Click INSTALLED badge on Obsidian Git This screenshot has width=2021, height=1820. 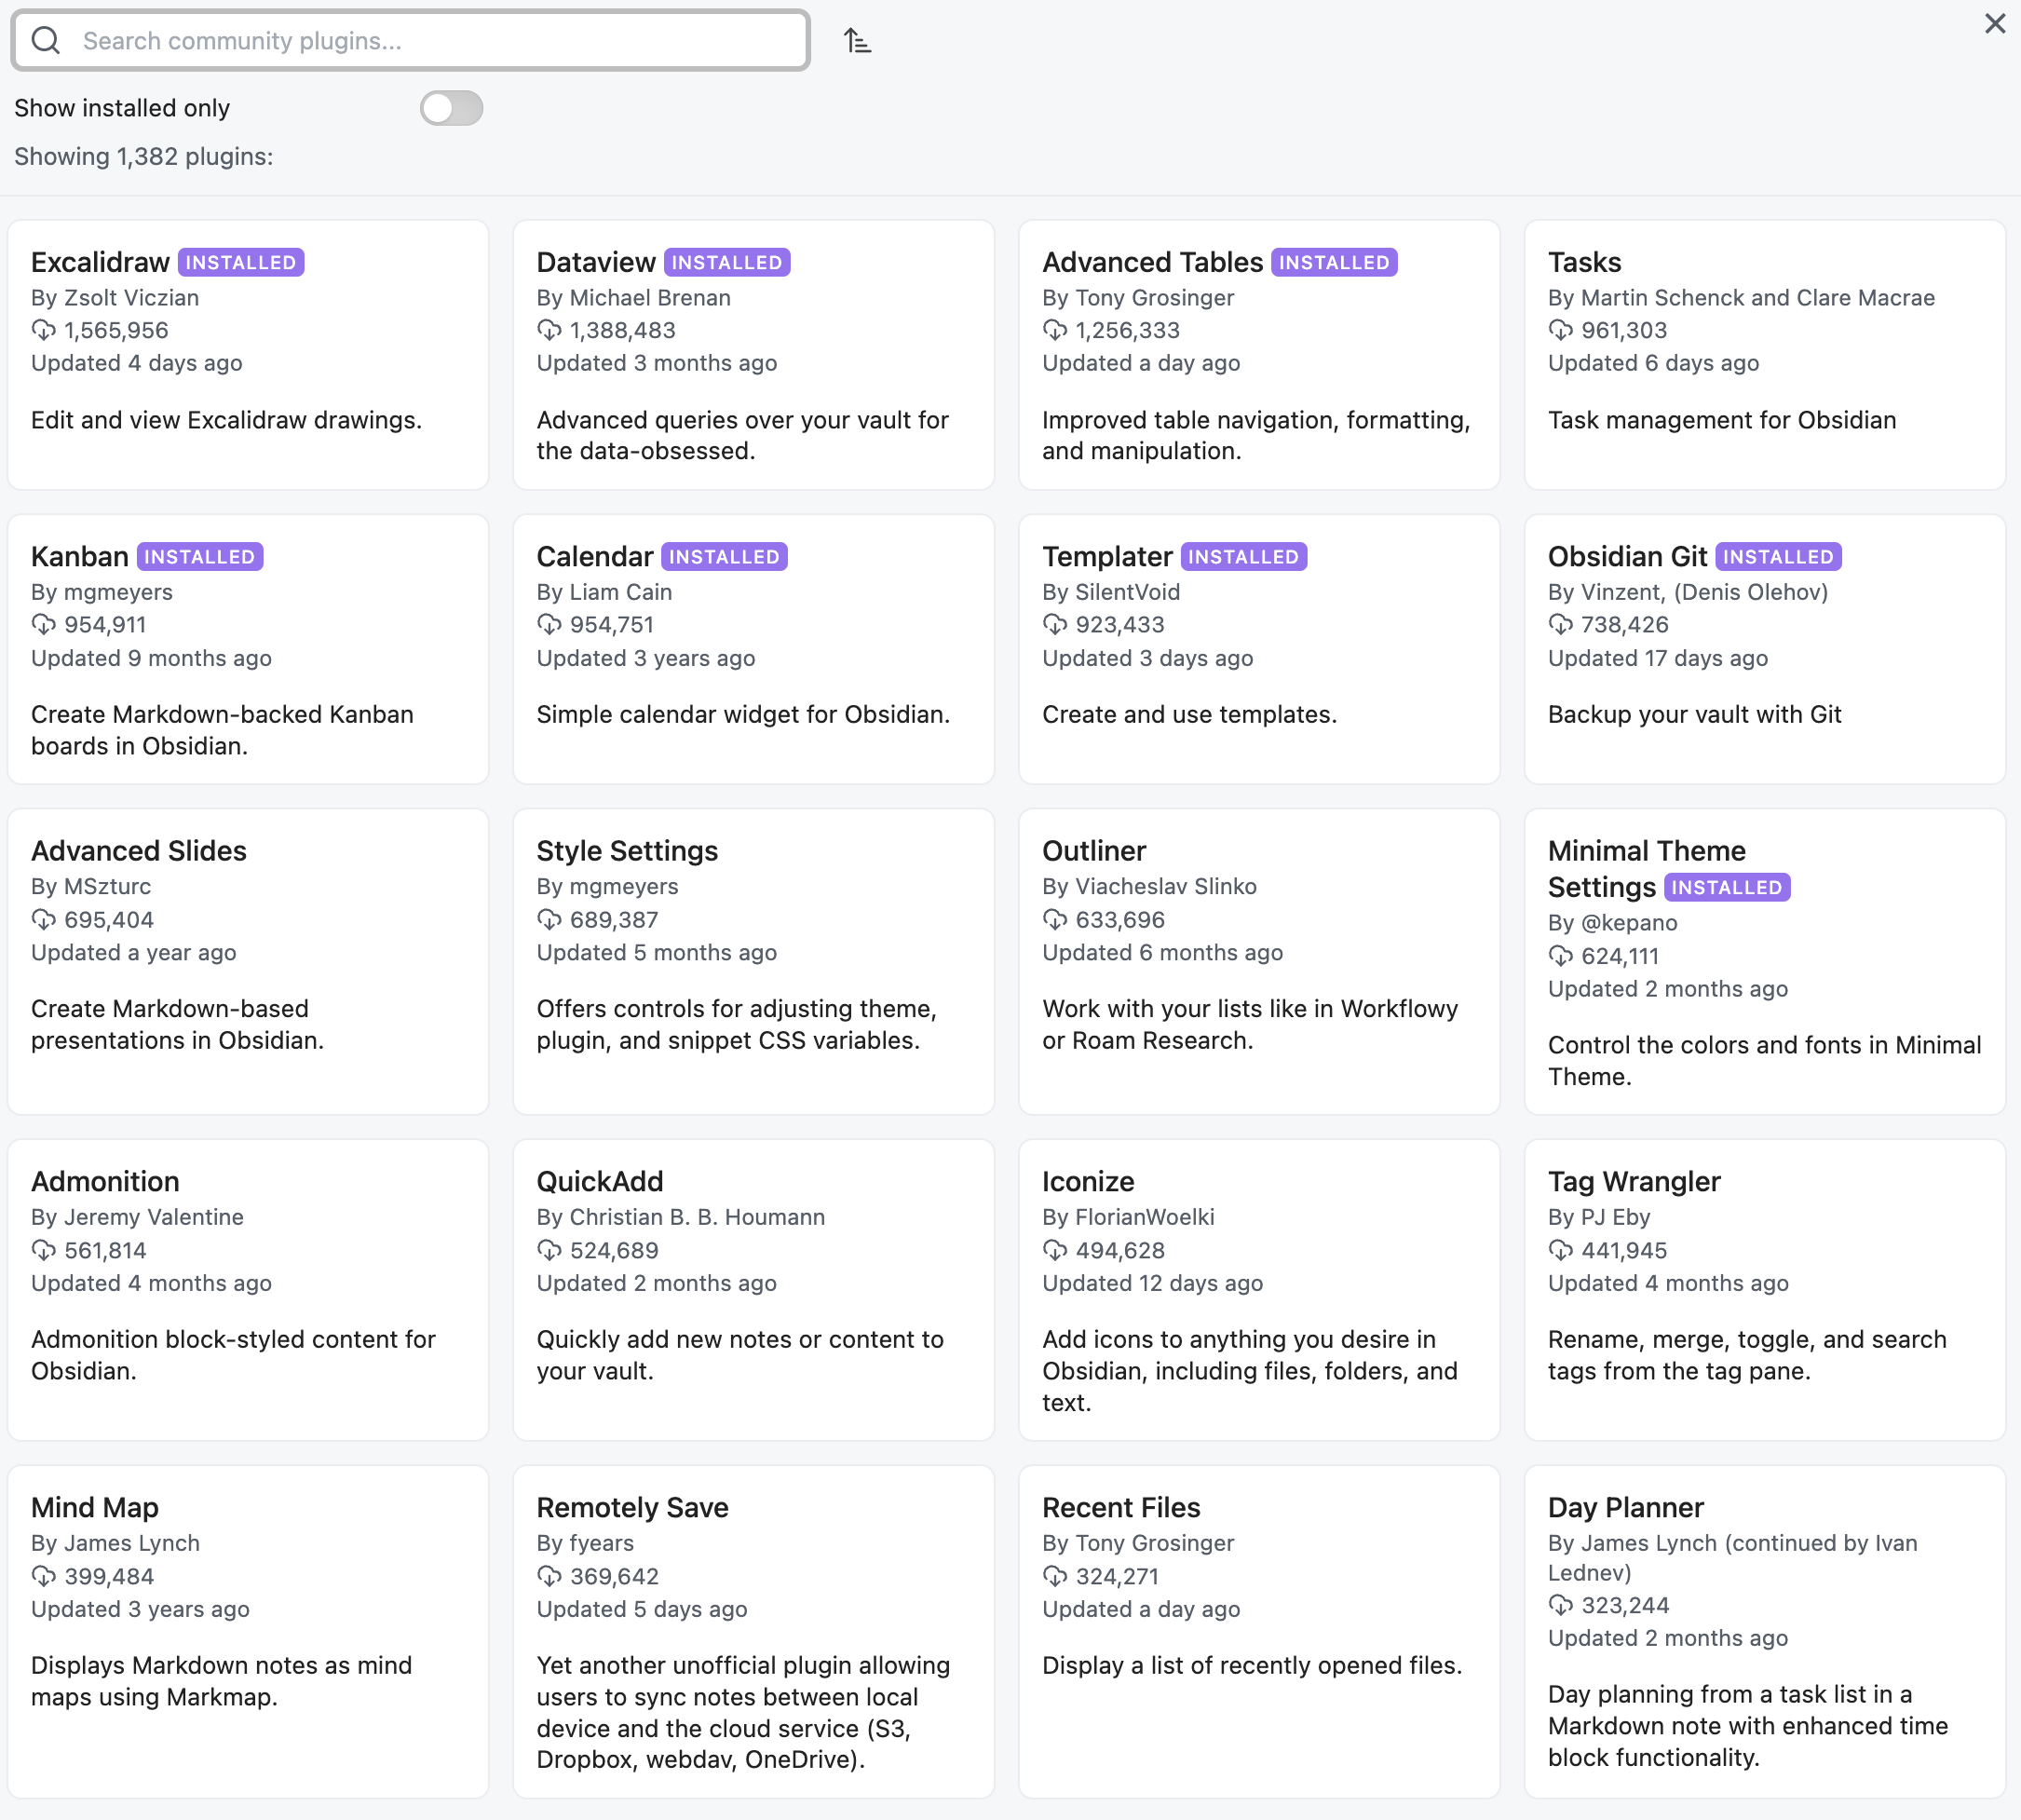(1778, 557)
